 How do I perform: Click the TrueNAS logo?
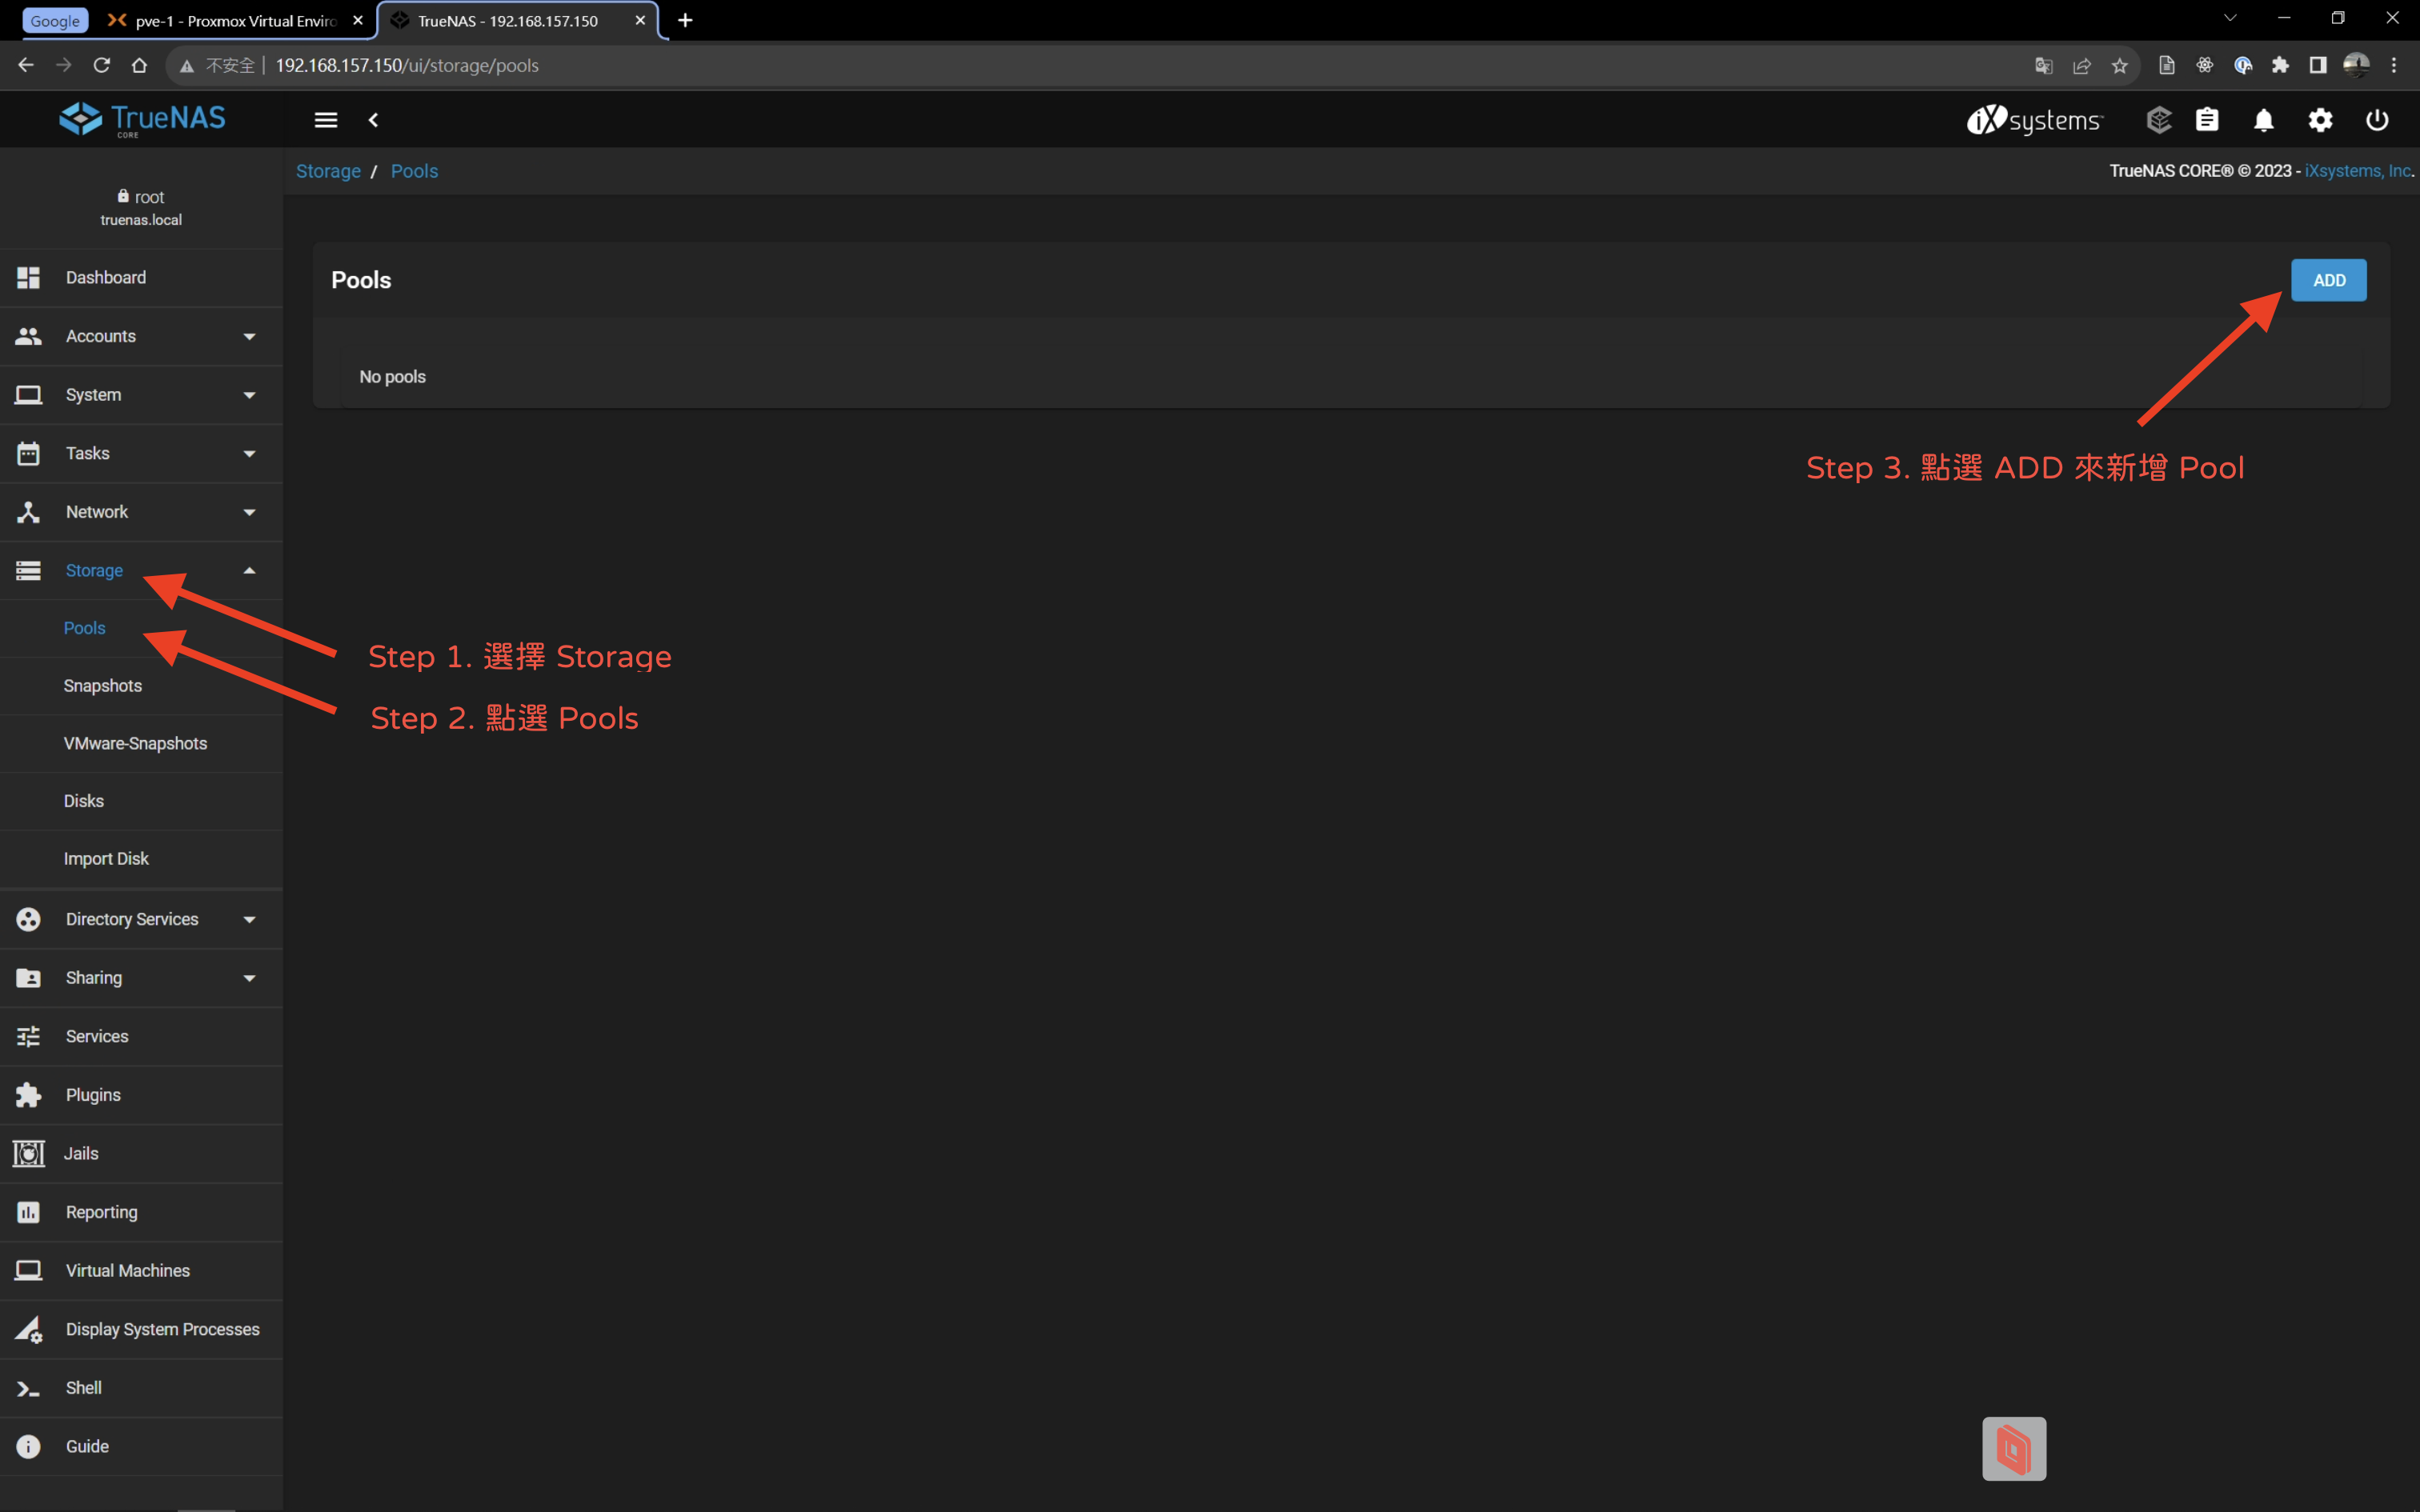pyautogui.click(x=142, y=119)
